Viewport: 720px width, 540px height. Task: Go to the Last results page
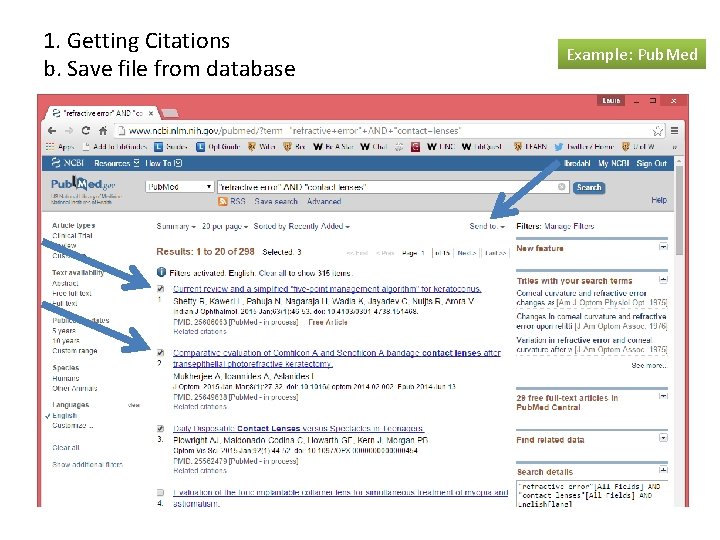(495, 253)
